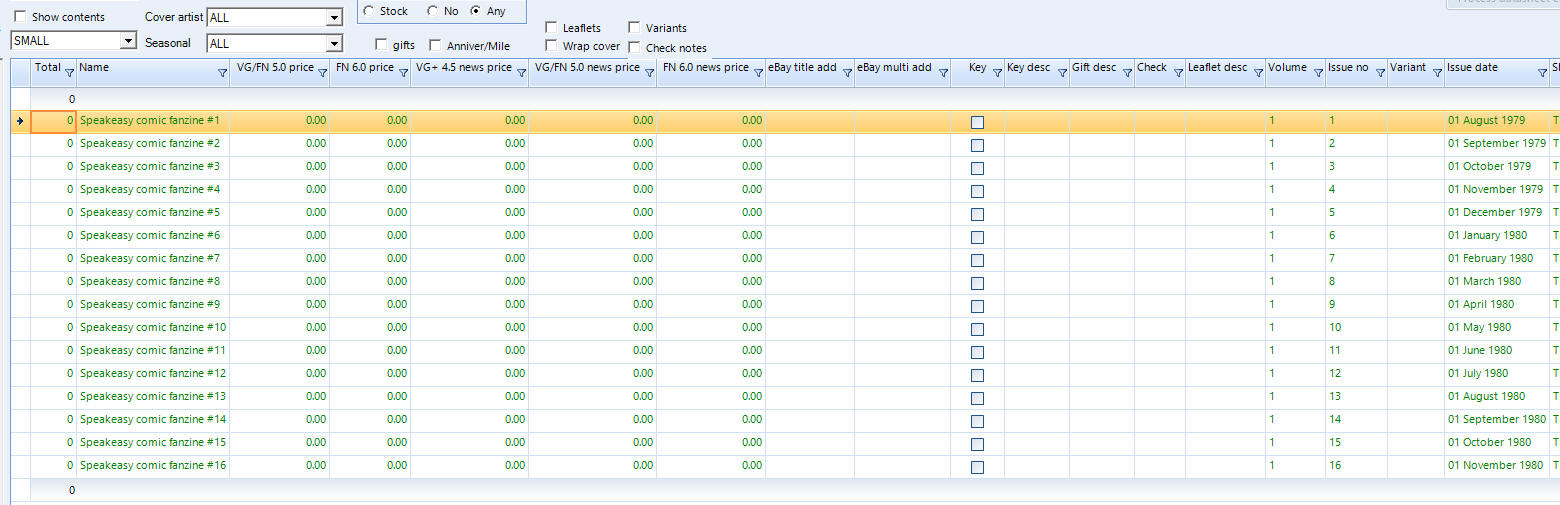Sort by the Variant column header

tap(1408, 68)
